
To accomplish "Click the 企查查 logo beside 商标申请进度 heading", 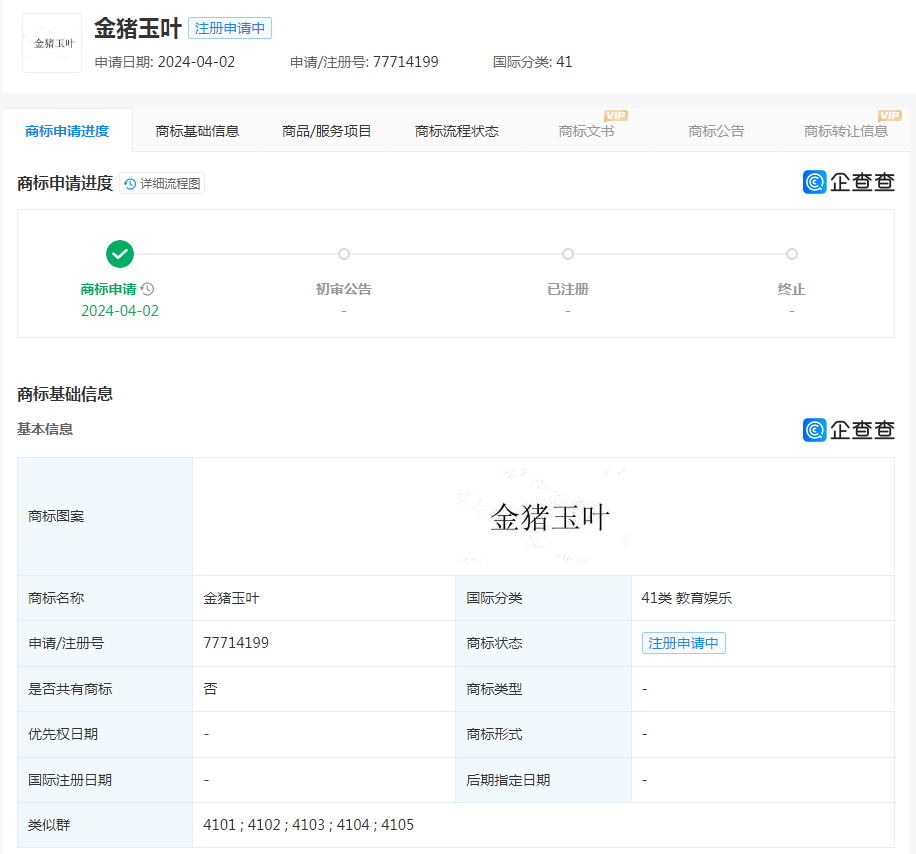I will (848, 182).
